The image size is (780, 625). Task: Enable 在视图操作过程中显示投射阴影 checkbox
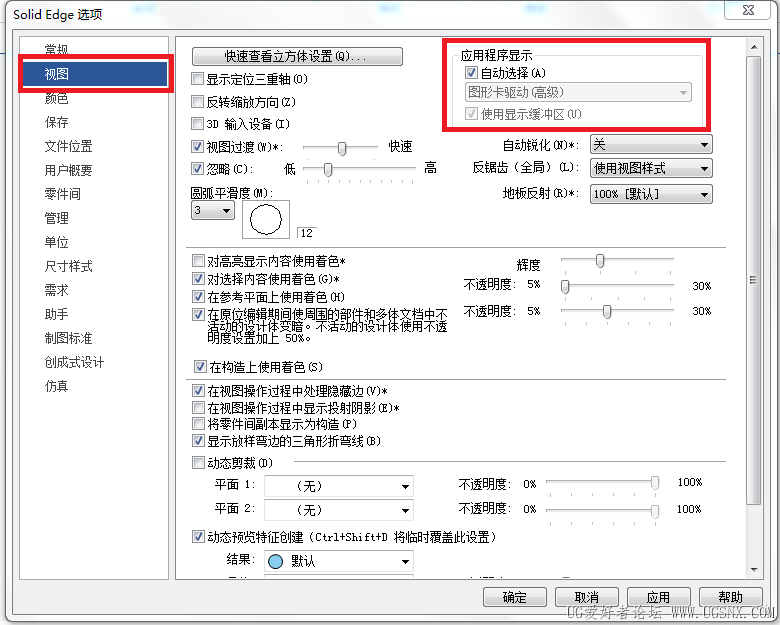[x=198, y=408]
